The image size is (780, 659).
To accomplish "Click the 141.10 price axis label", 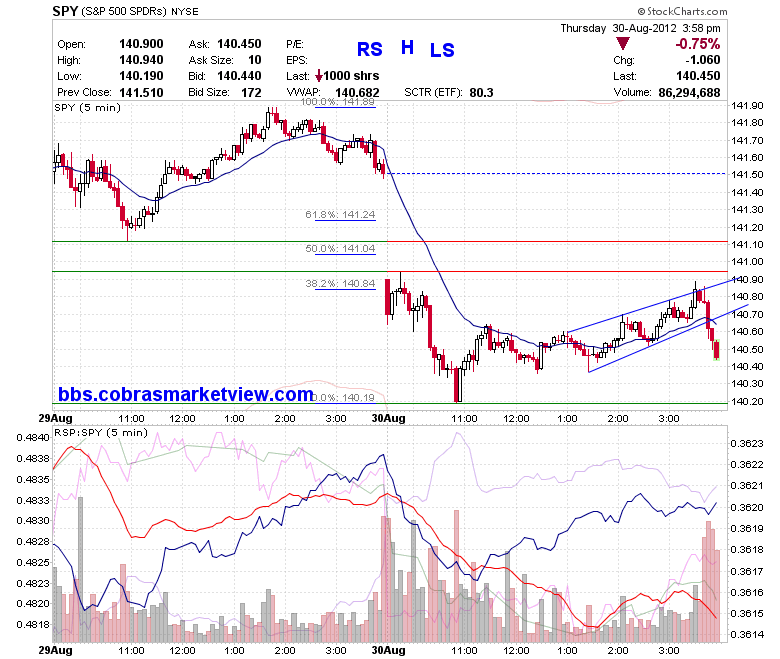I will 747,244.
